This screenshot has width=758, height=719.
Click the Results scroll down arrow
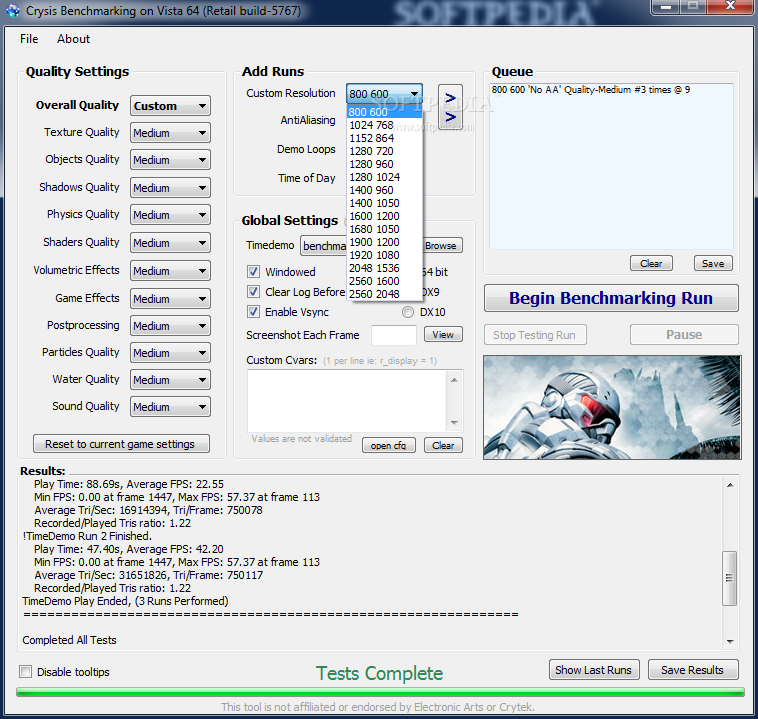pos(729,641)
